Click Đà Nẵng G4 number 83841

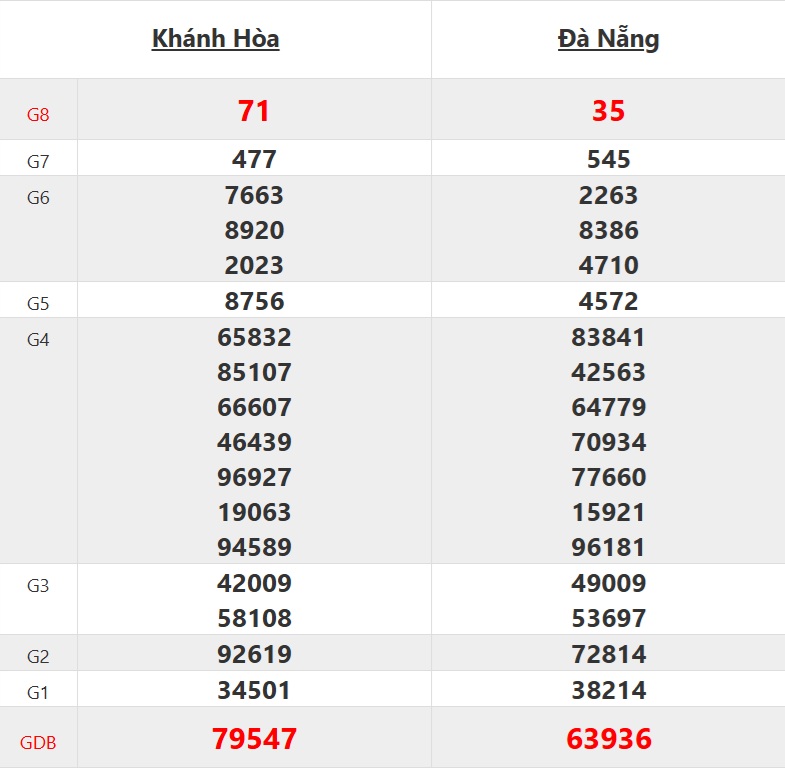point(608,337)
